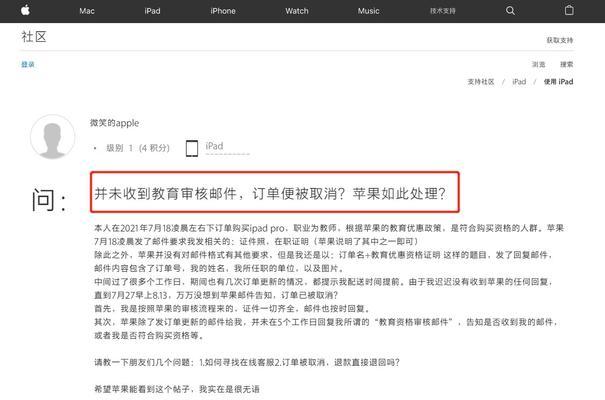Click the 登录 link
The height and width of the screenshot is (400, 605).
tap(28, 64)
